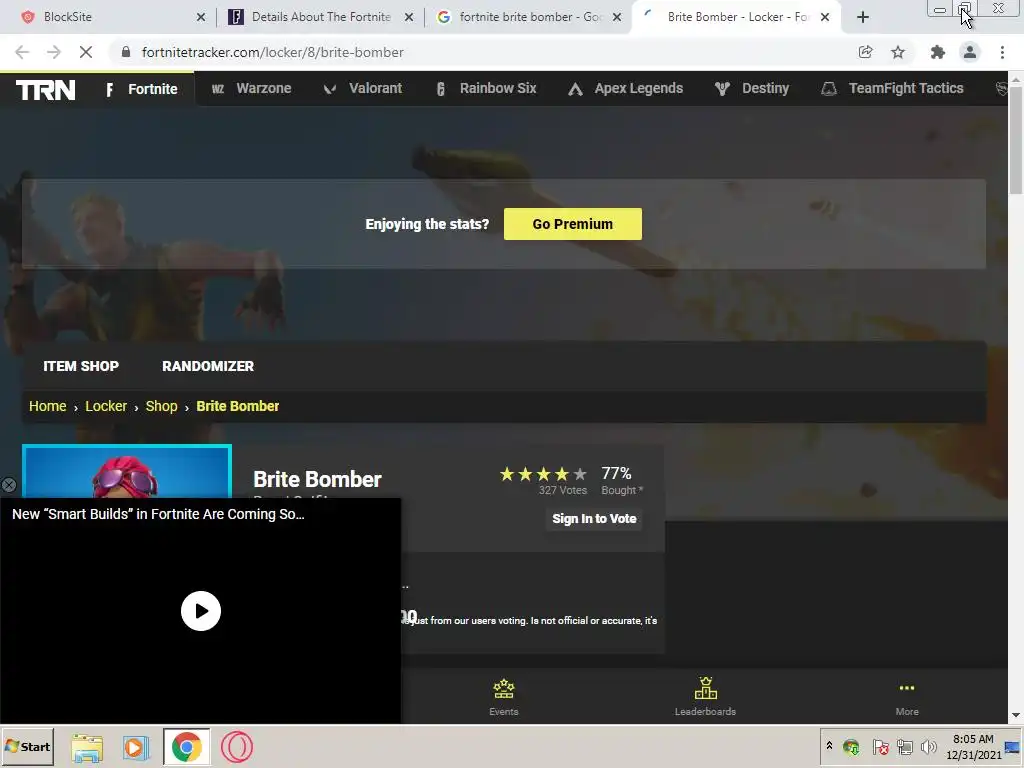Open the ITEM SHOP menu

tap(81, 366)
